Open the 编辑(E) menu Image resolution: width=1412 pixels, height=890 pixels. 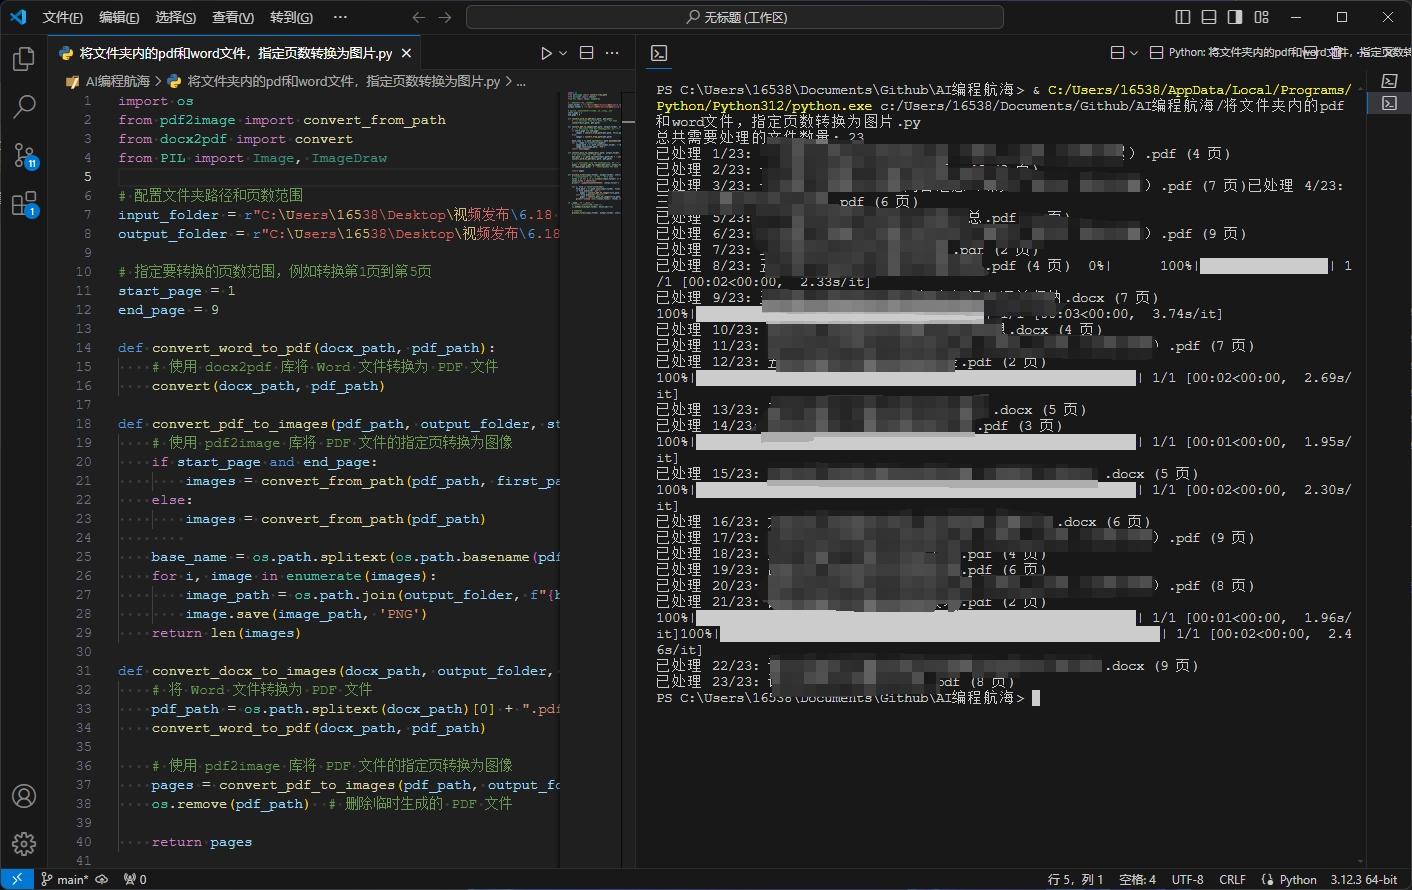pyautogui.click(x=119, y=17)
